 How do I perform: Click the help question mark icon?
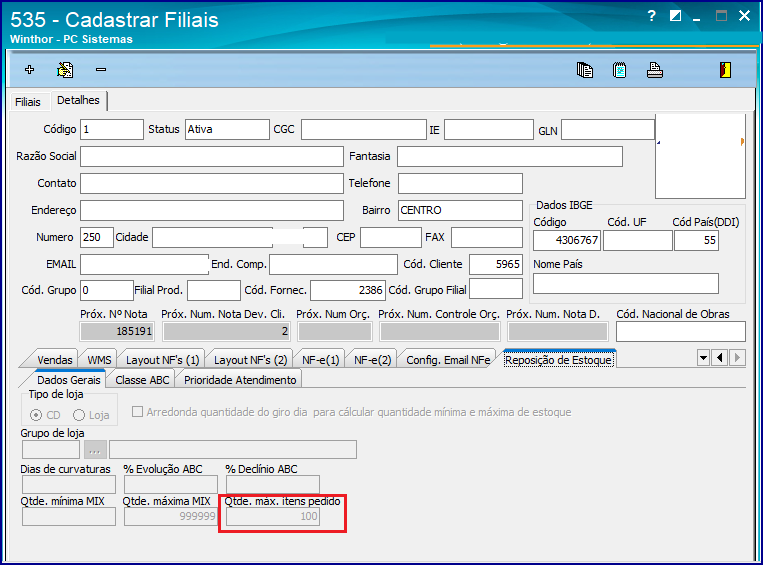pos(652,16)
